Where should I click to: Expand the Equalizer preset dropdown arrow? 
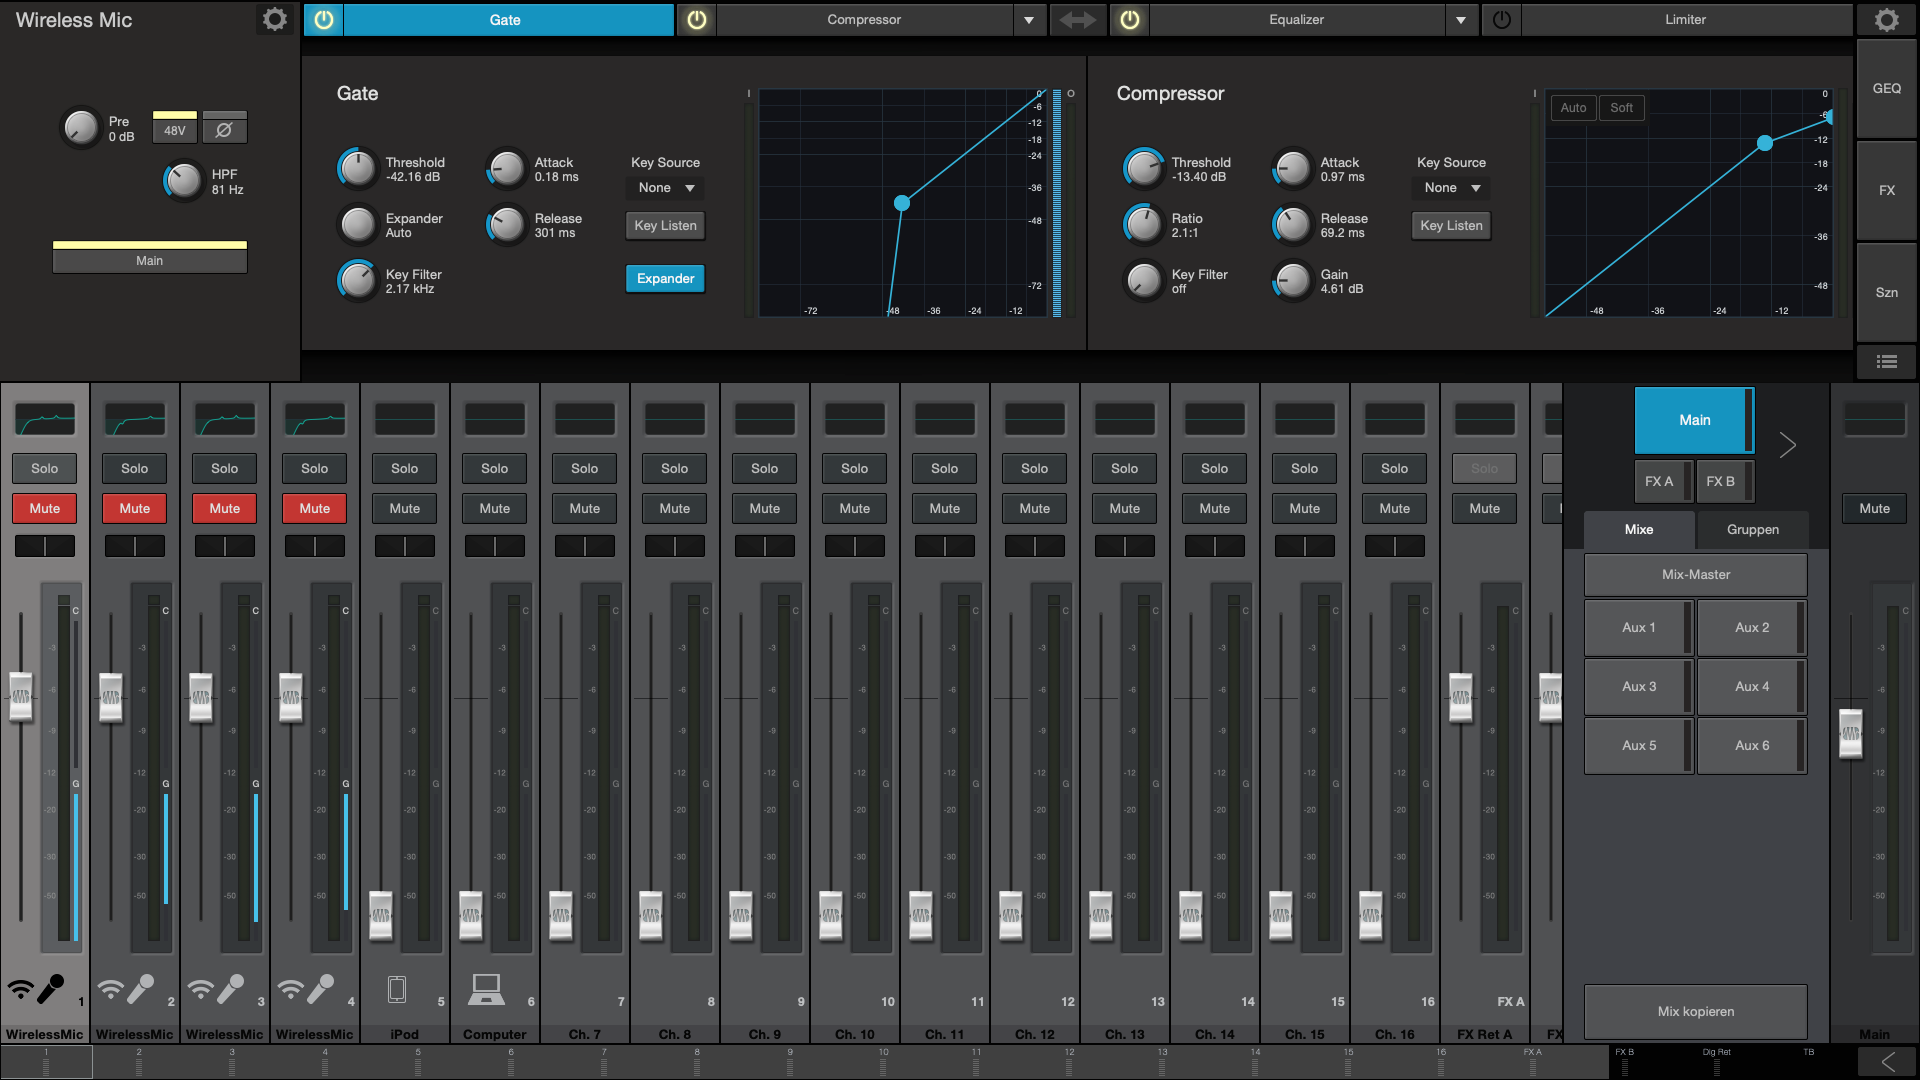point(1461,20)
